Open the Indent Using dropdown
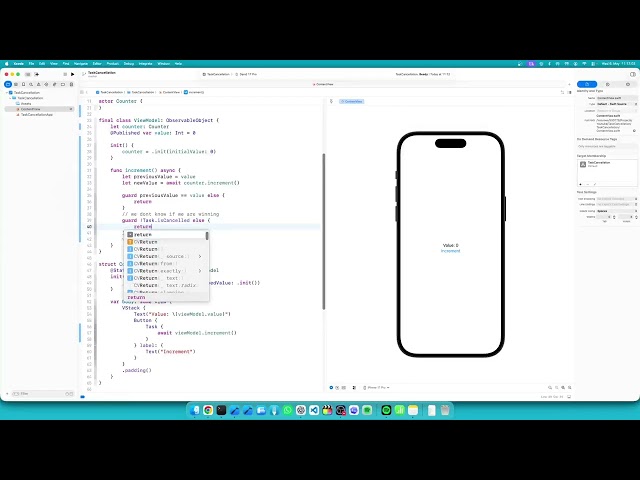640x480 pixels. 617,211
